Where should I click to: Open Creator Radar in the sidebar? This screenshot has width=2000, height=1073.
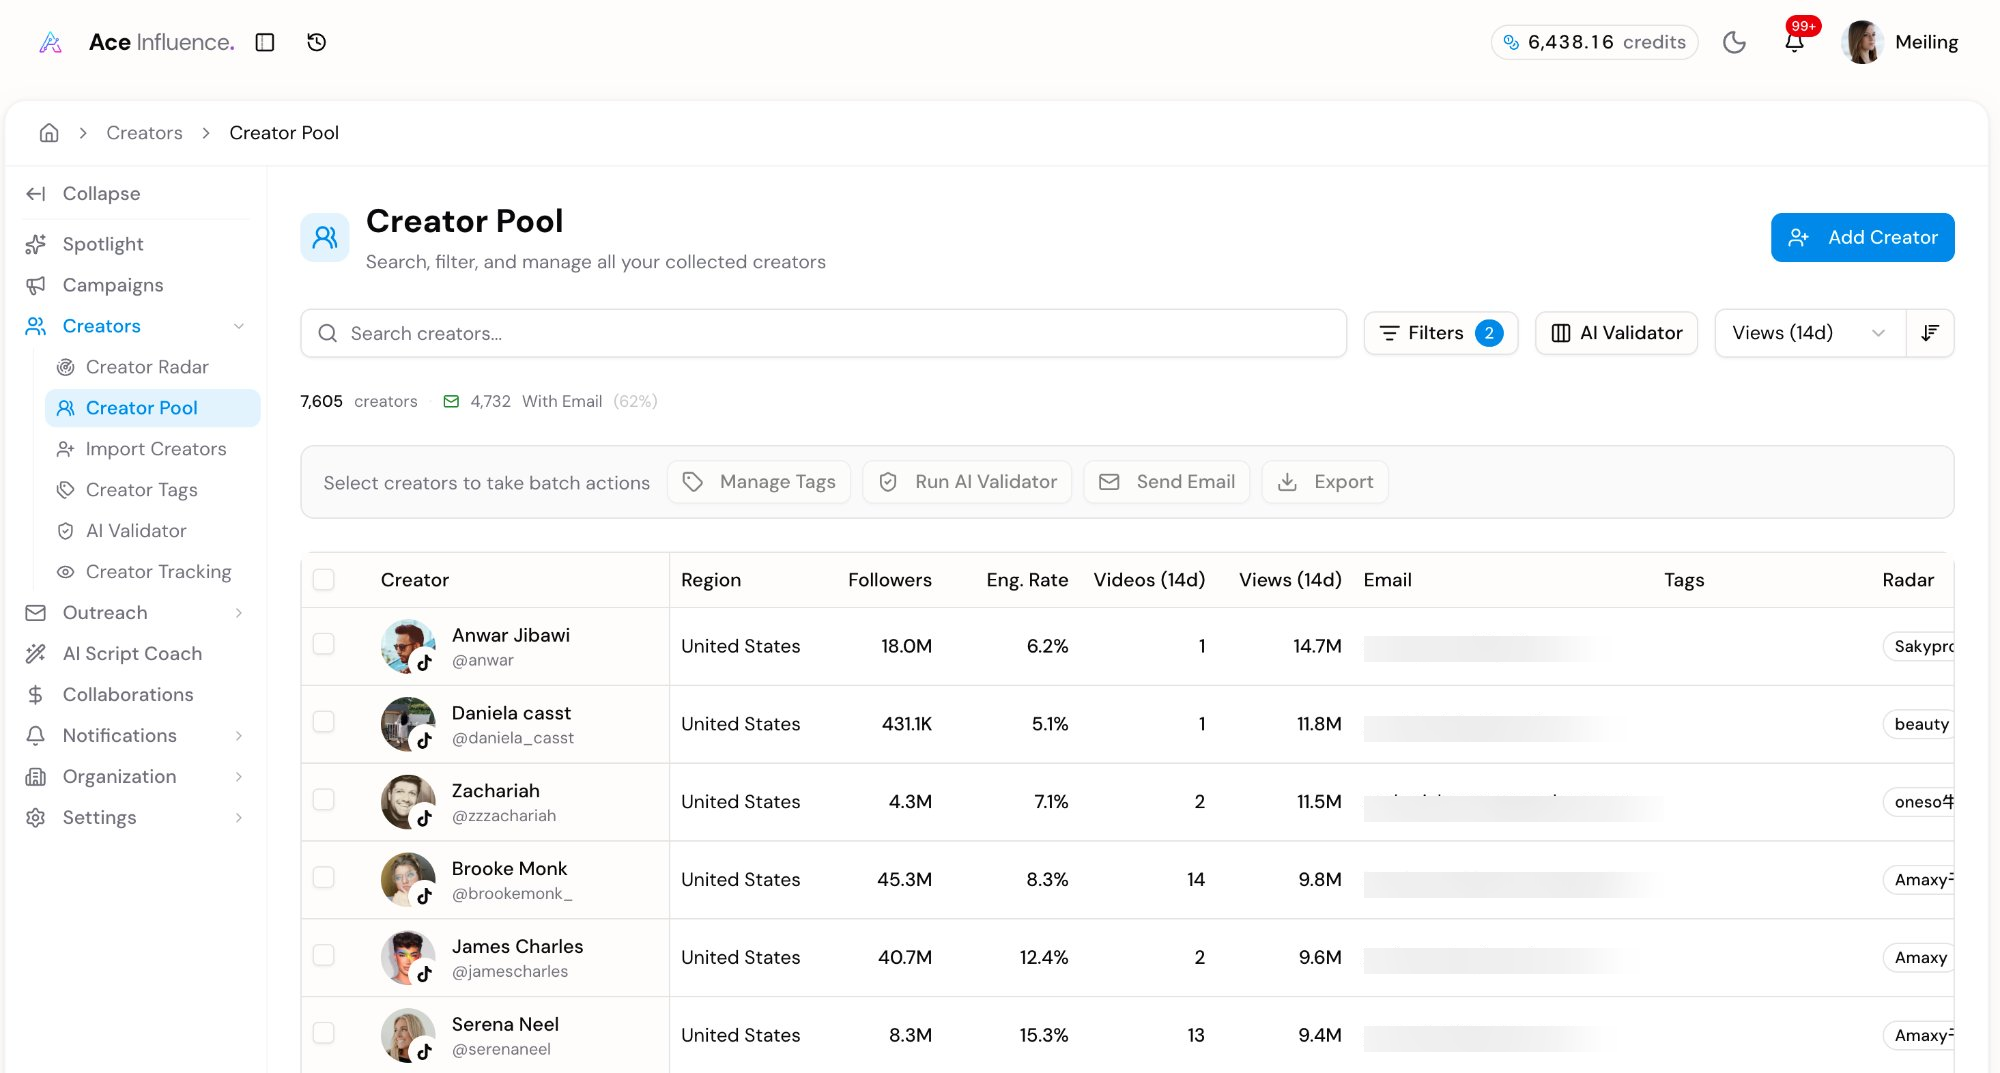147,367
